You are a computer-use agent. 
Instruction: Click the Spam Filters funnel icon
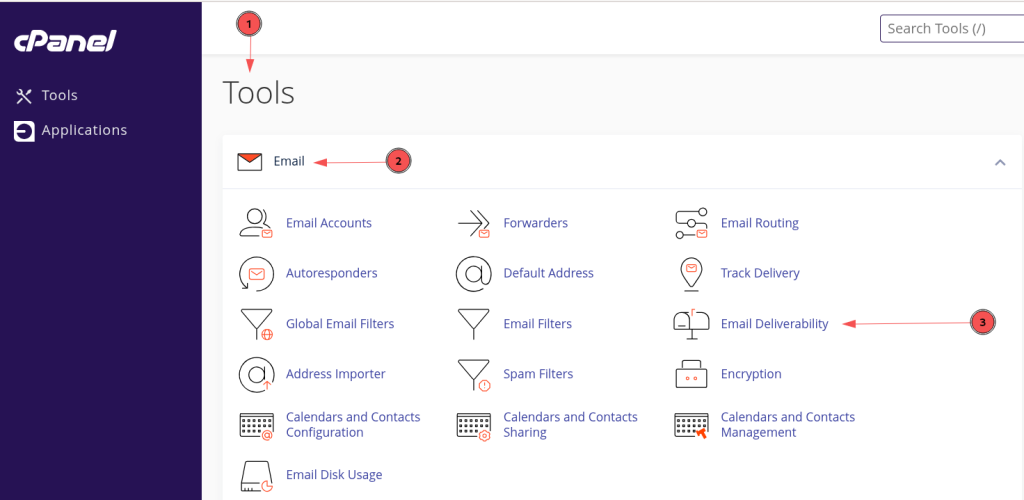473,375
